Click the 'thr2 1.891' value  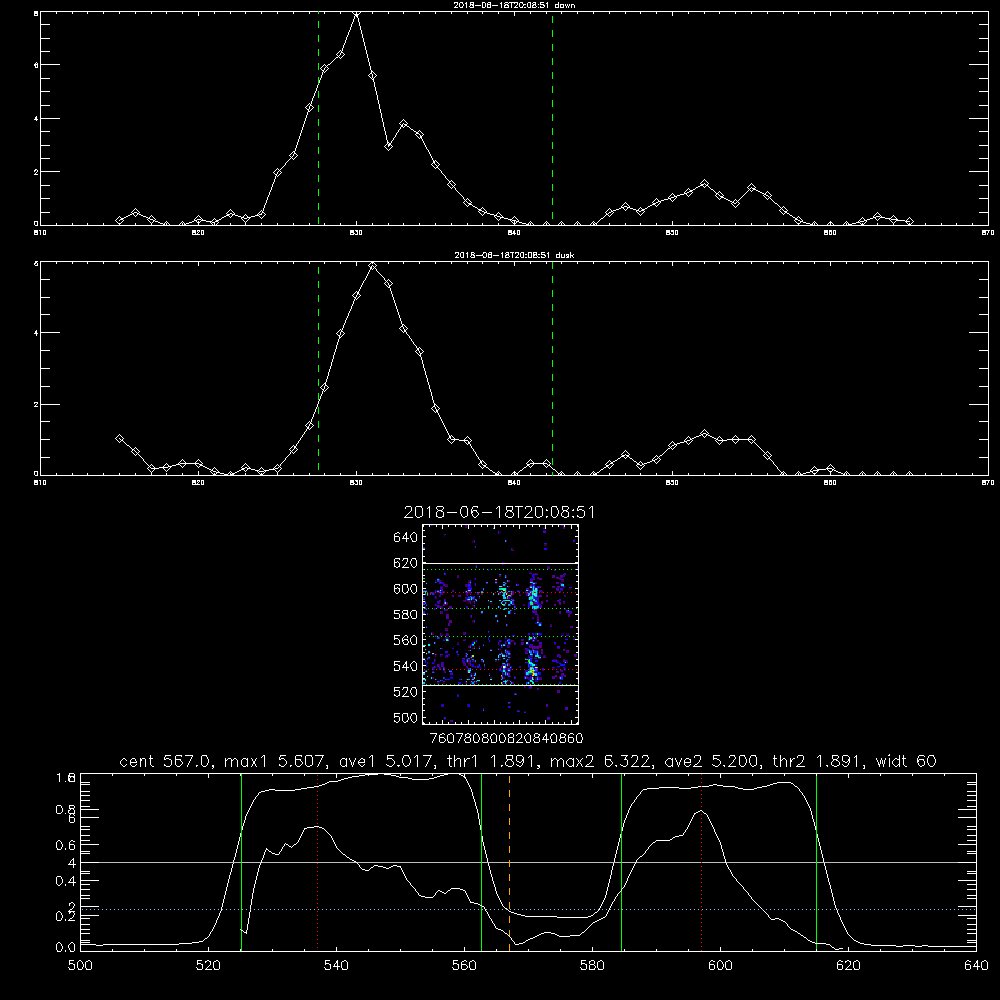819,761
